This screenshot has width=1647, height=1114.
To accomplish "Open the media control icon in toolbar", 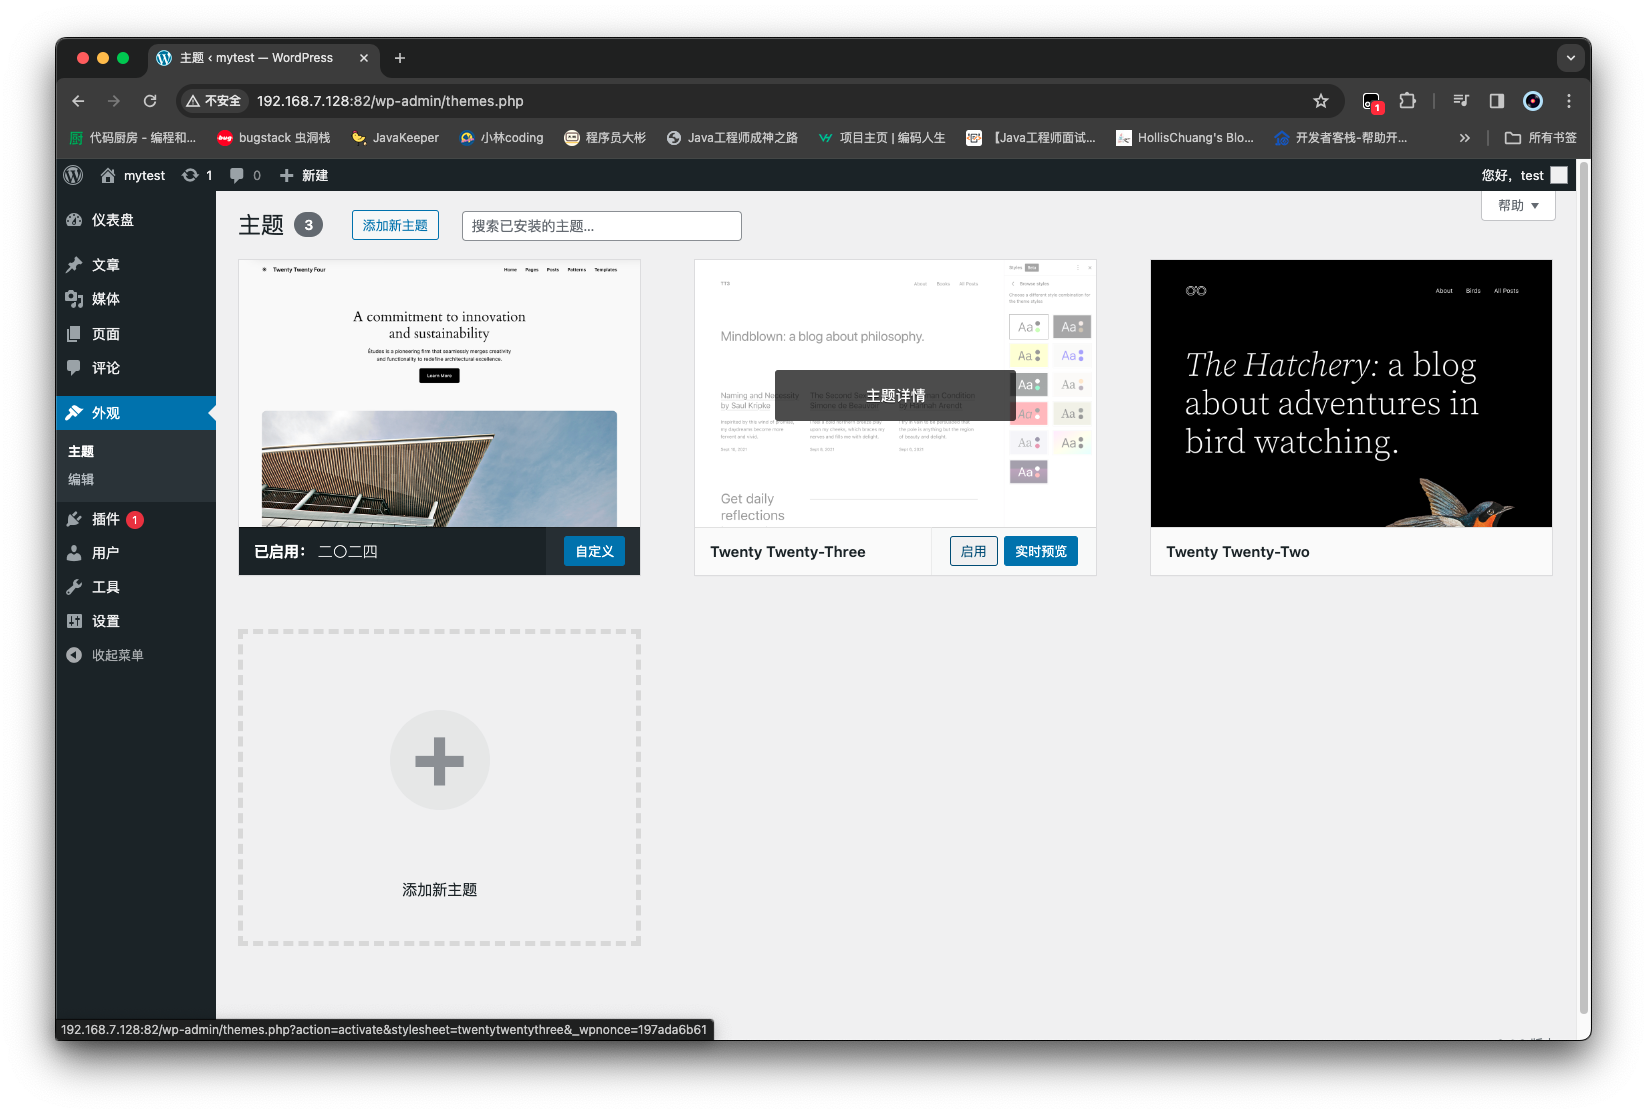I will click(1461, 101).
